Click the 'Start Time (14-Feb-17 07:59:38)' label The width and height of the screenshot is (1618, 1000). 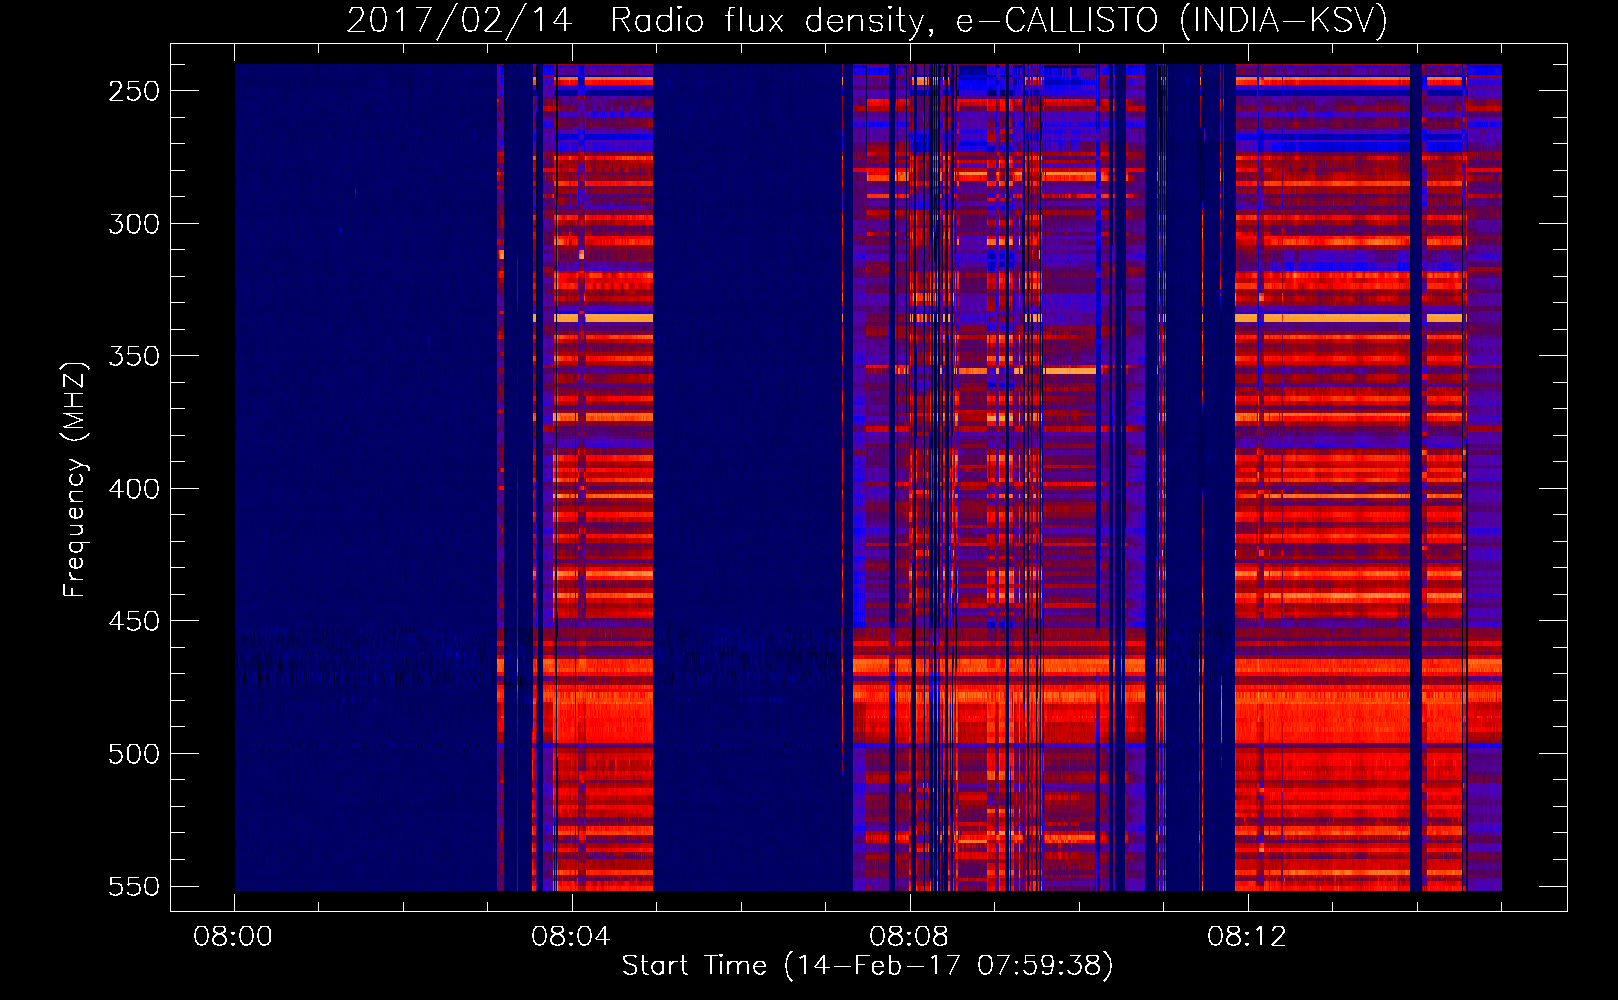point(867,966)
